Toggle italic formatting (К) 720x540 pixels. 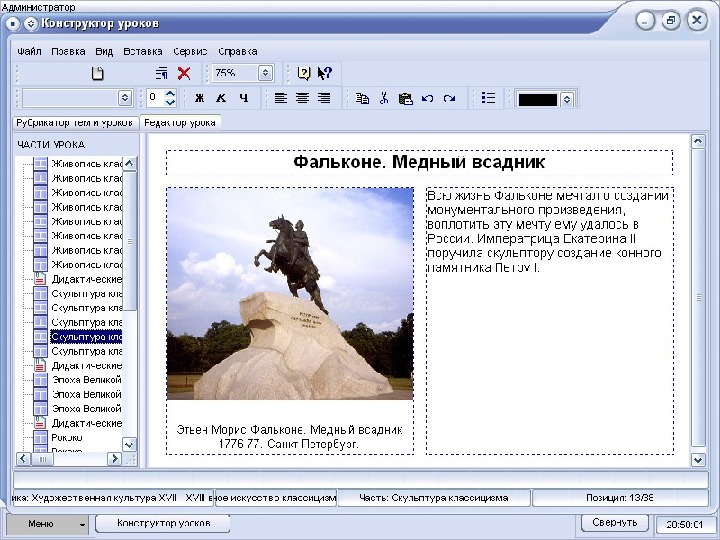point(221,98)
